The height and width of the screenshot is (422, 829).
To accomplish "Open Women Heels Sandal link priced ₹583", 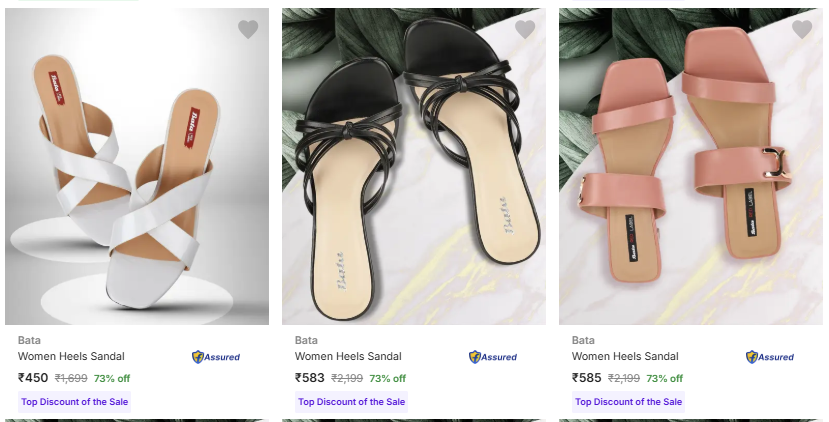I will 348,356.
